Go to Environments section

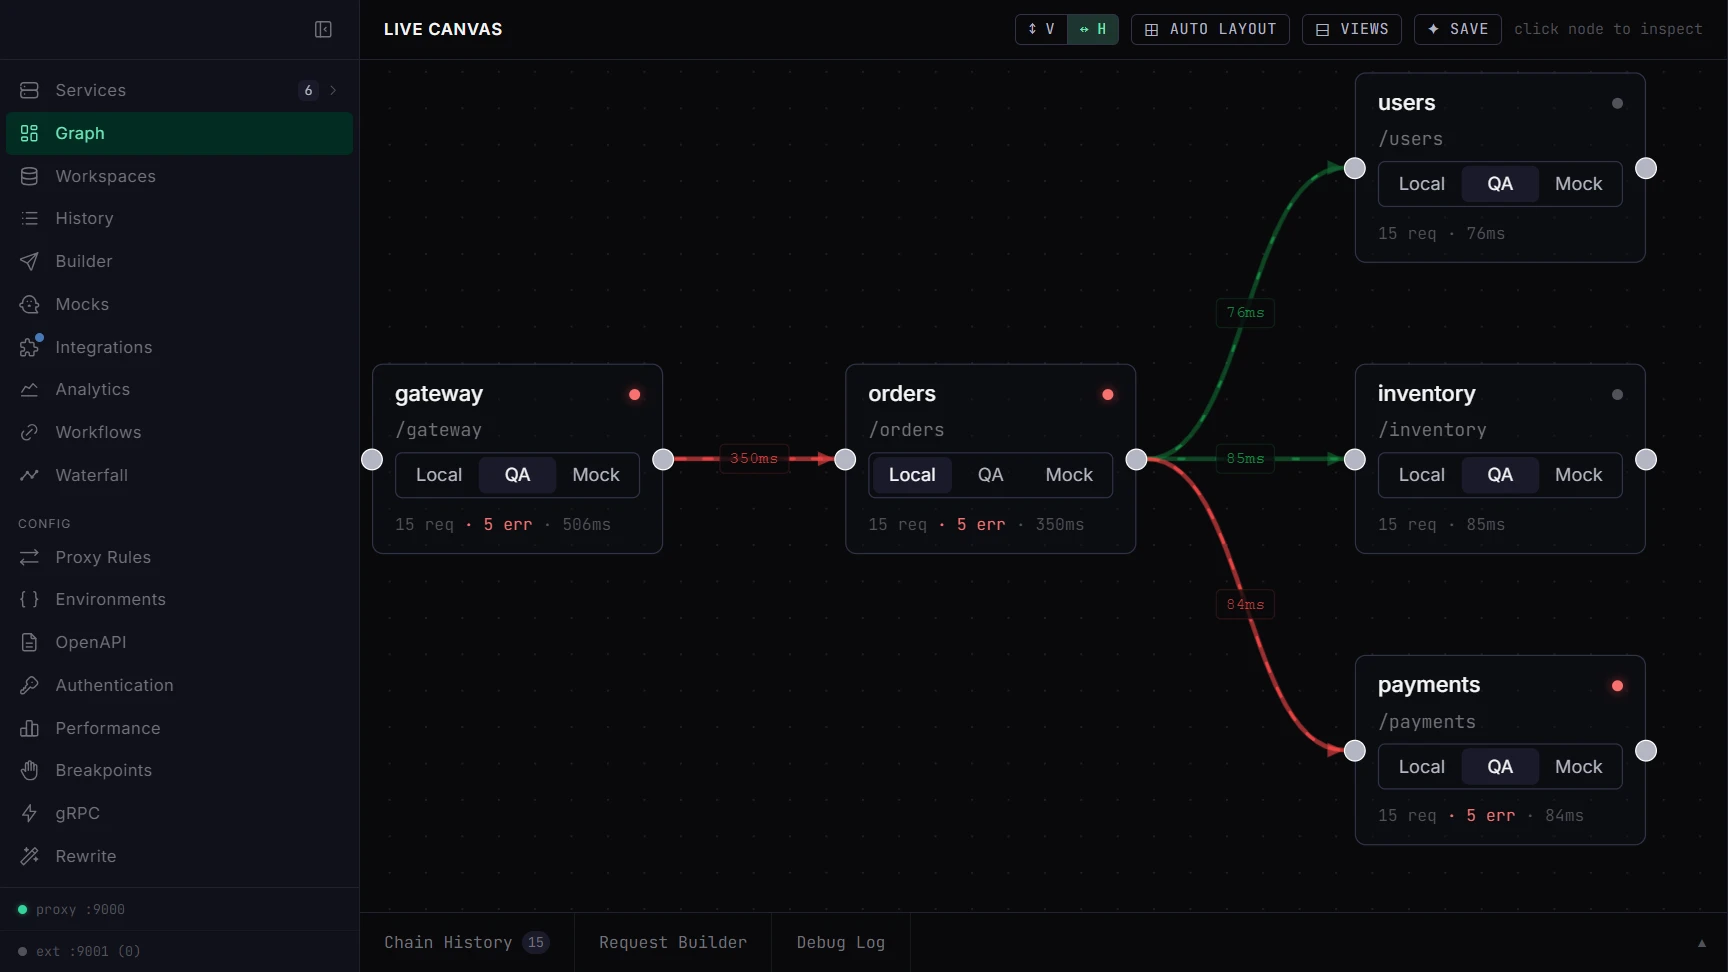pos(180,599)
